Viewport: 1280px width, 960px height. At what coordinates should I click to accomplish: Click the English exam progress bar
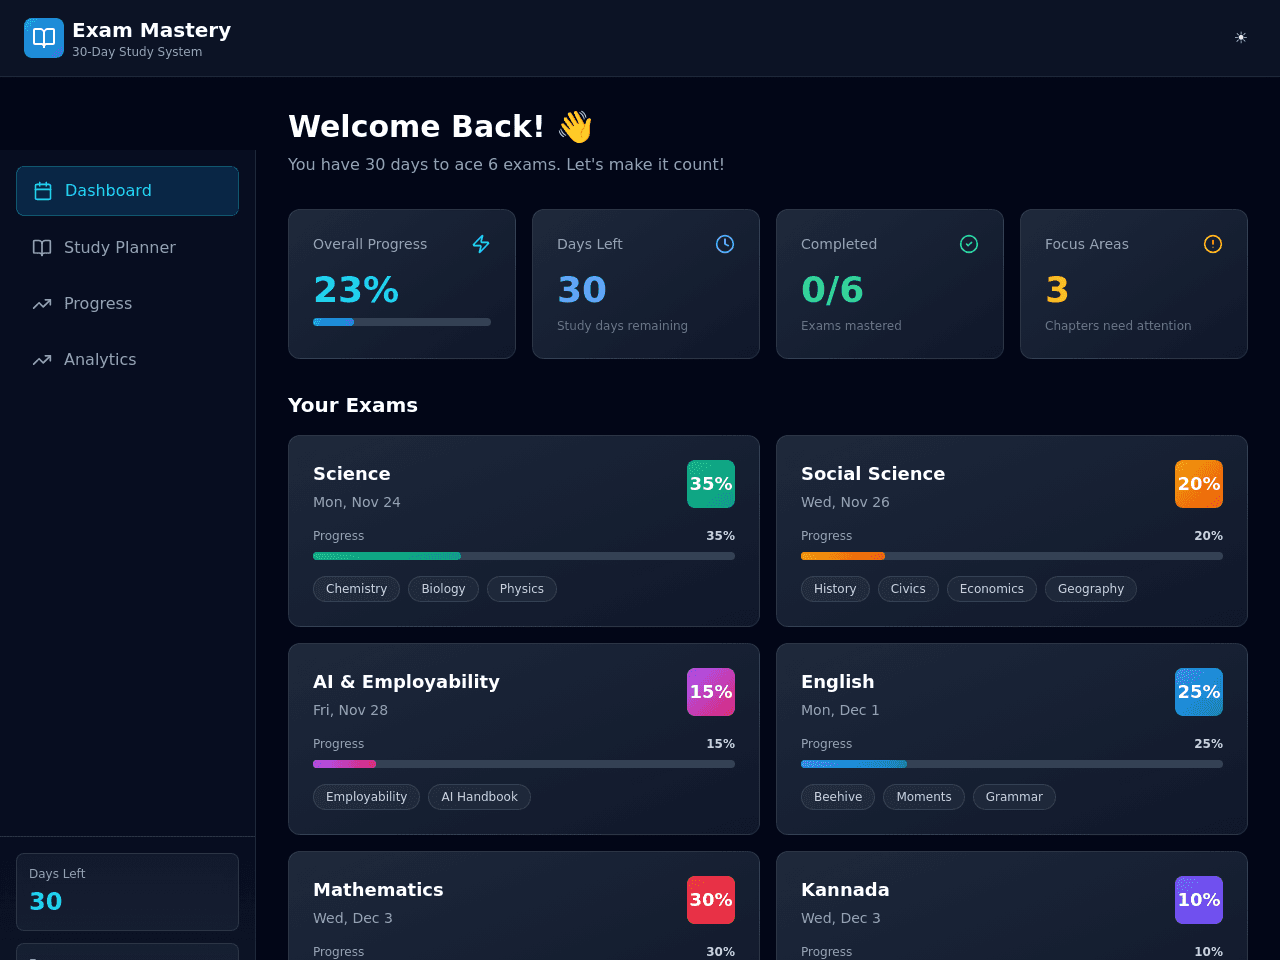[1012, 764]
